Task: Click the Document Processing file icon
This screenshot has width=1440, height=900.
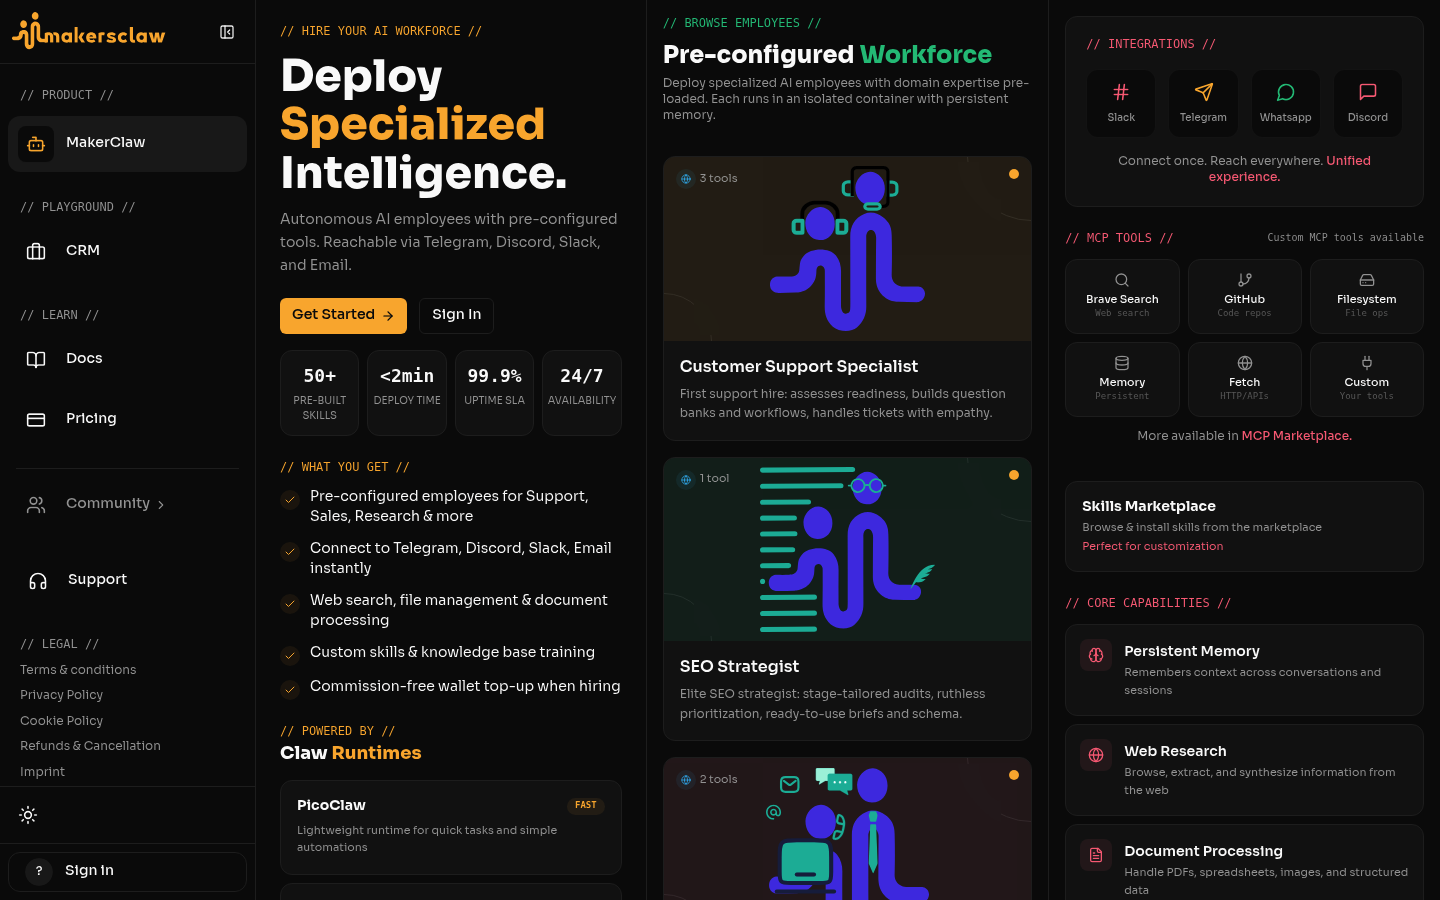Action: click(1096, 855)
